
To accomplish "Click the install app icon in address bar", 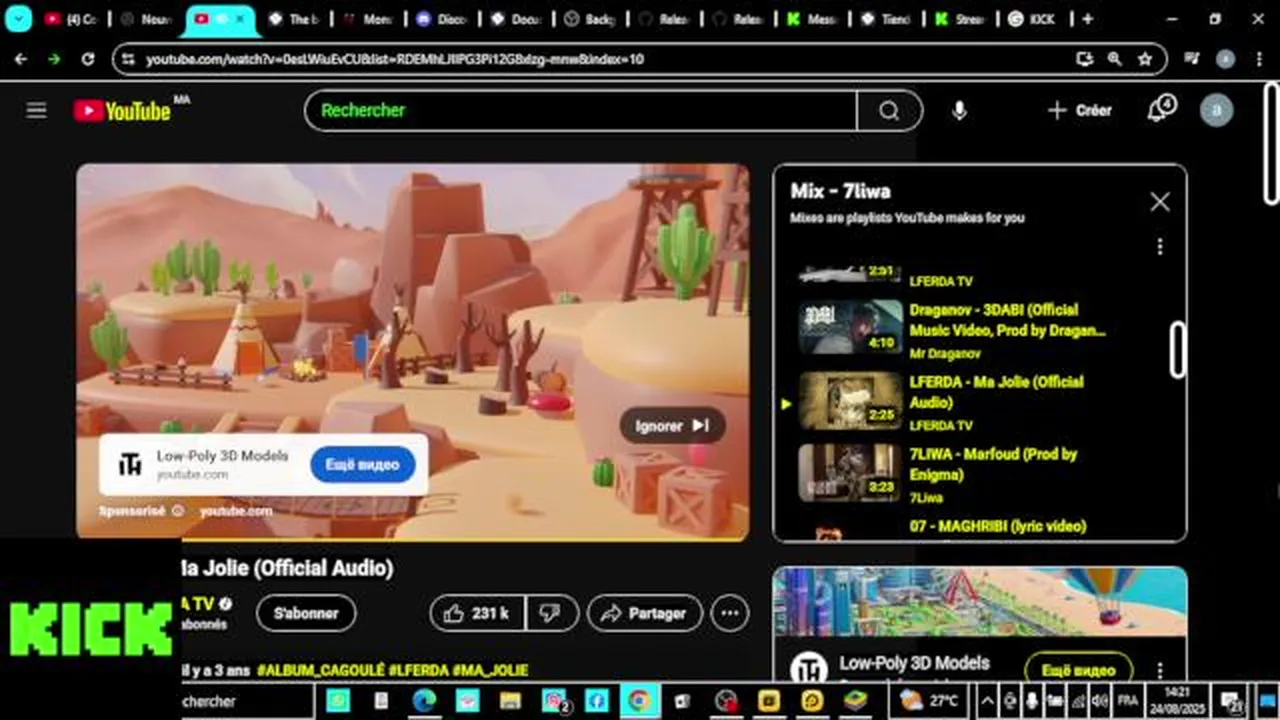I will (x=1084, y=59).
